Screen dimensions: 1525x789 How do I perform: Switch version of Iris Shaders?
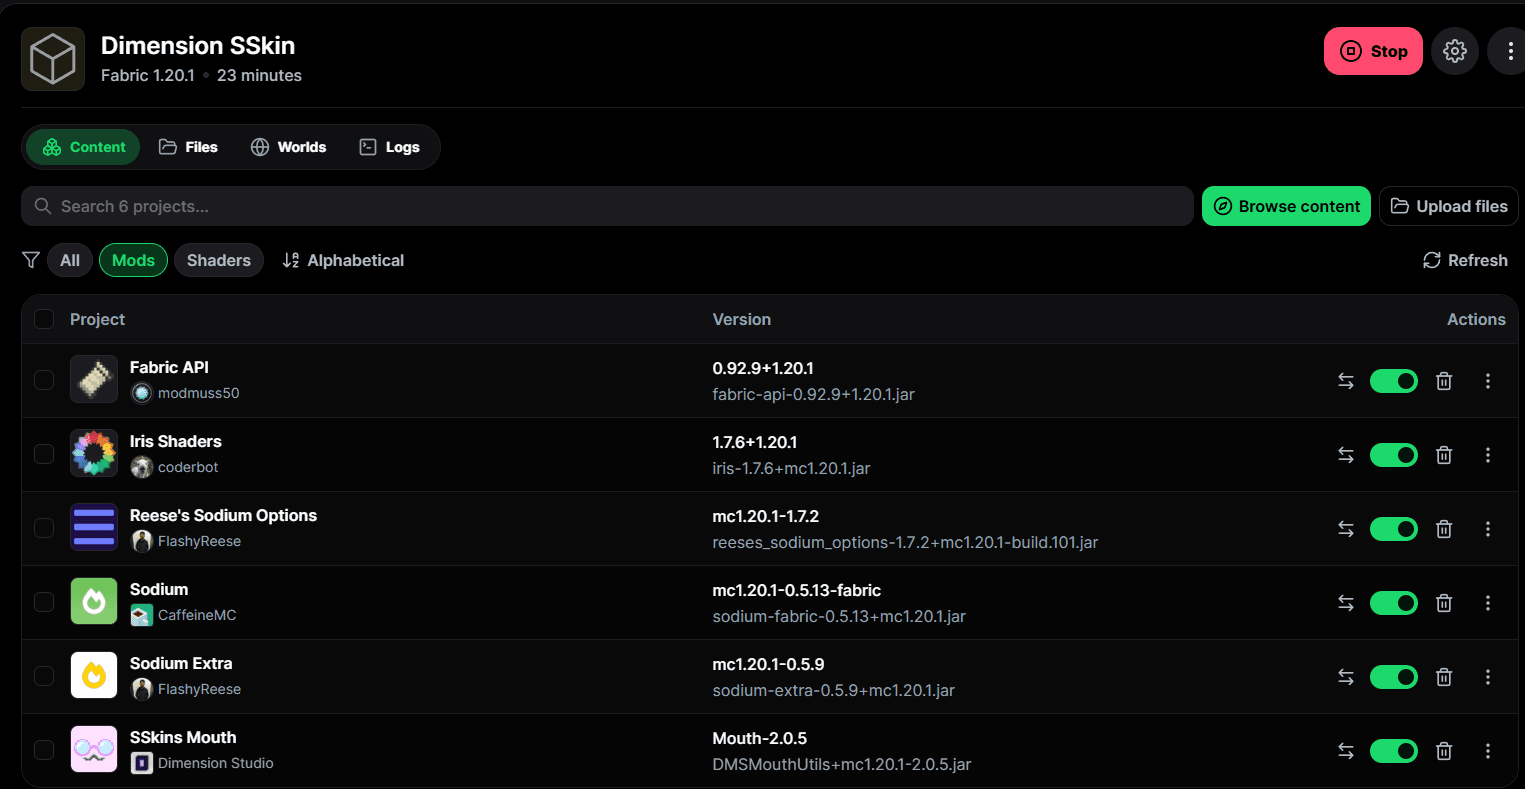click(1346, 455)
